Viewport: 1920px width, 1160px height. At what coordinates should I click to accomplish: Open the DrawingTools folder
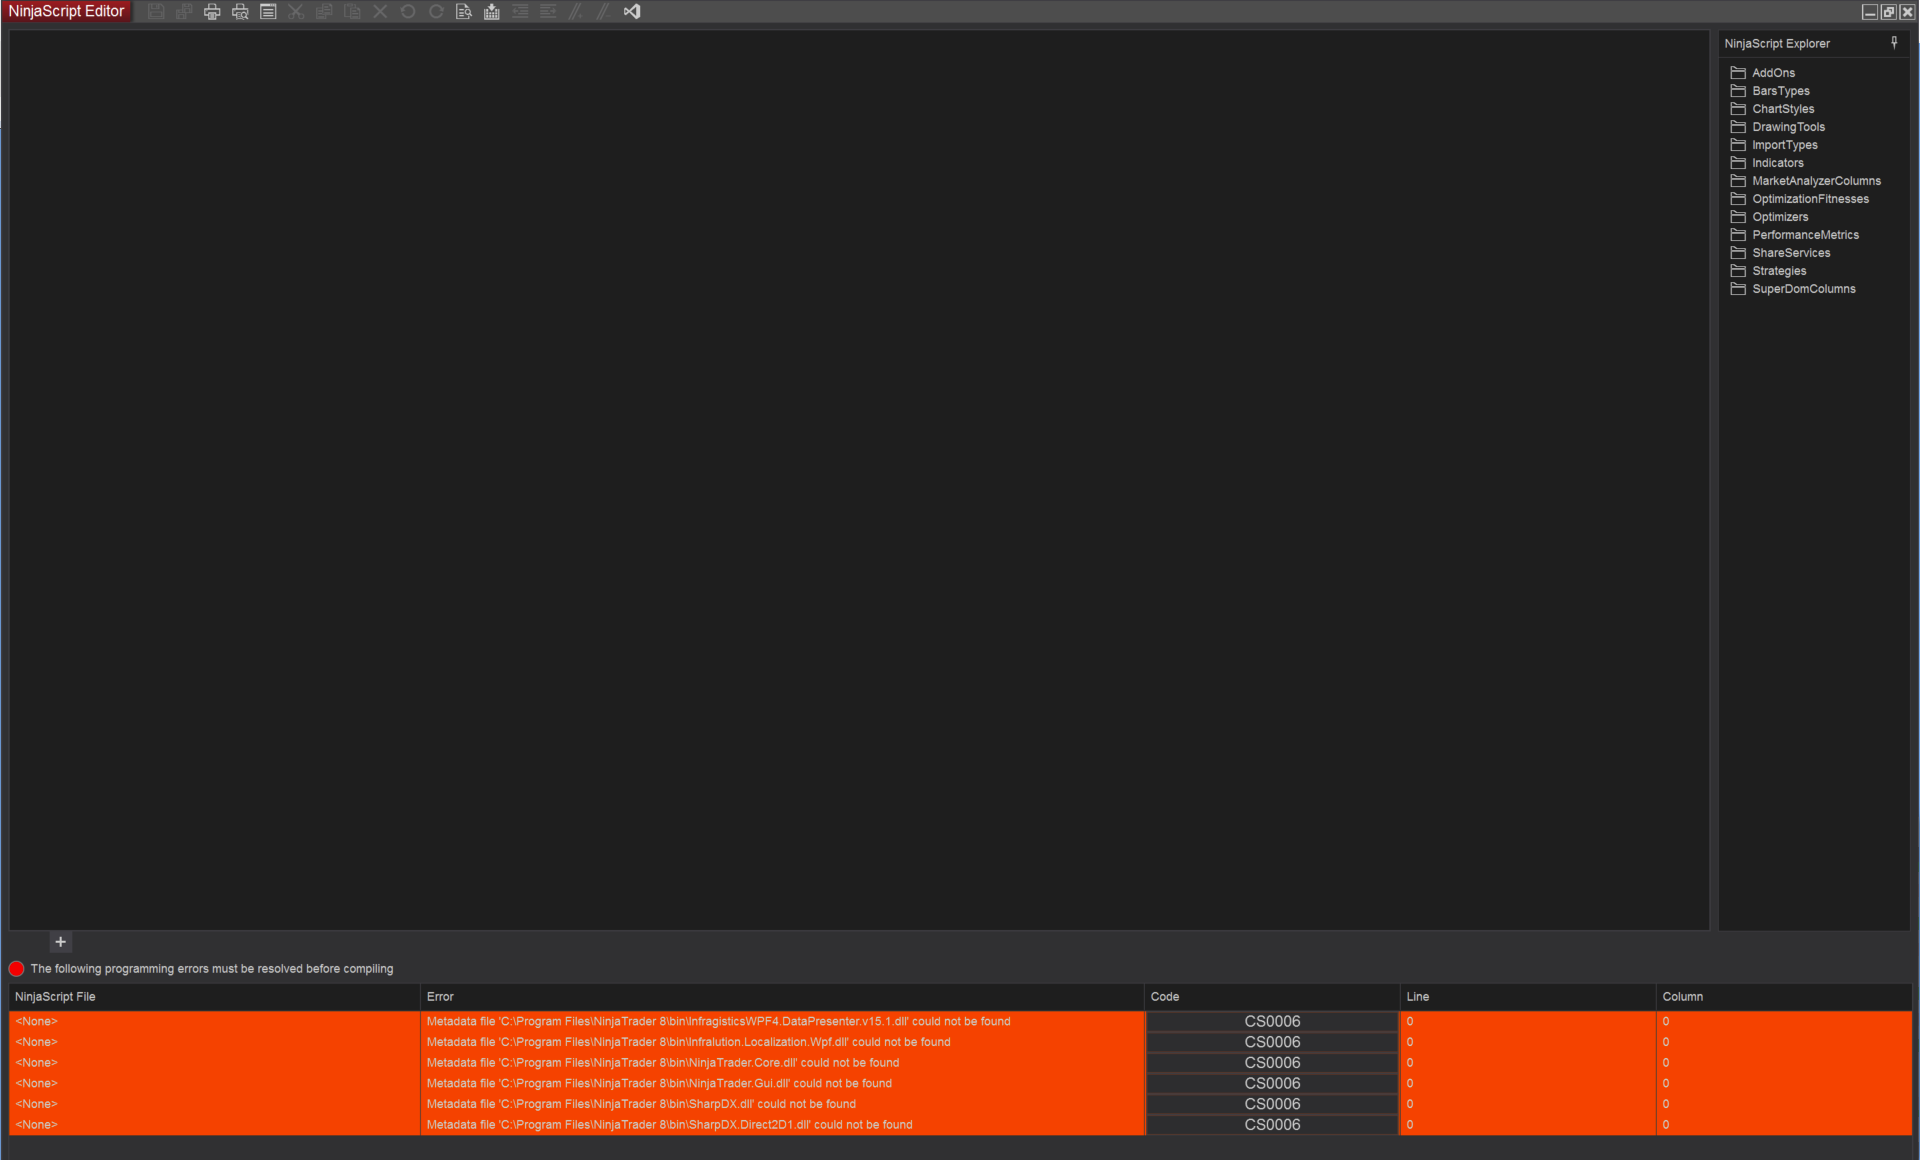tap(1787, 127)
